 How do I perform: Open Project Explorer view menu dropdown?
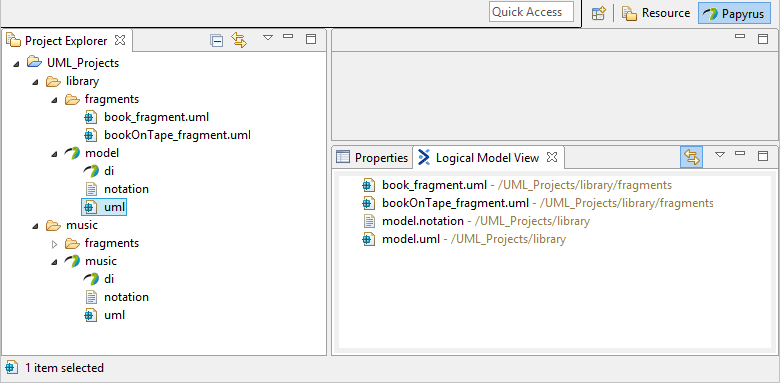pos(268,38)
